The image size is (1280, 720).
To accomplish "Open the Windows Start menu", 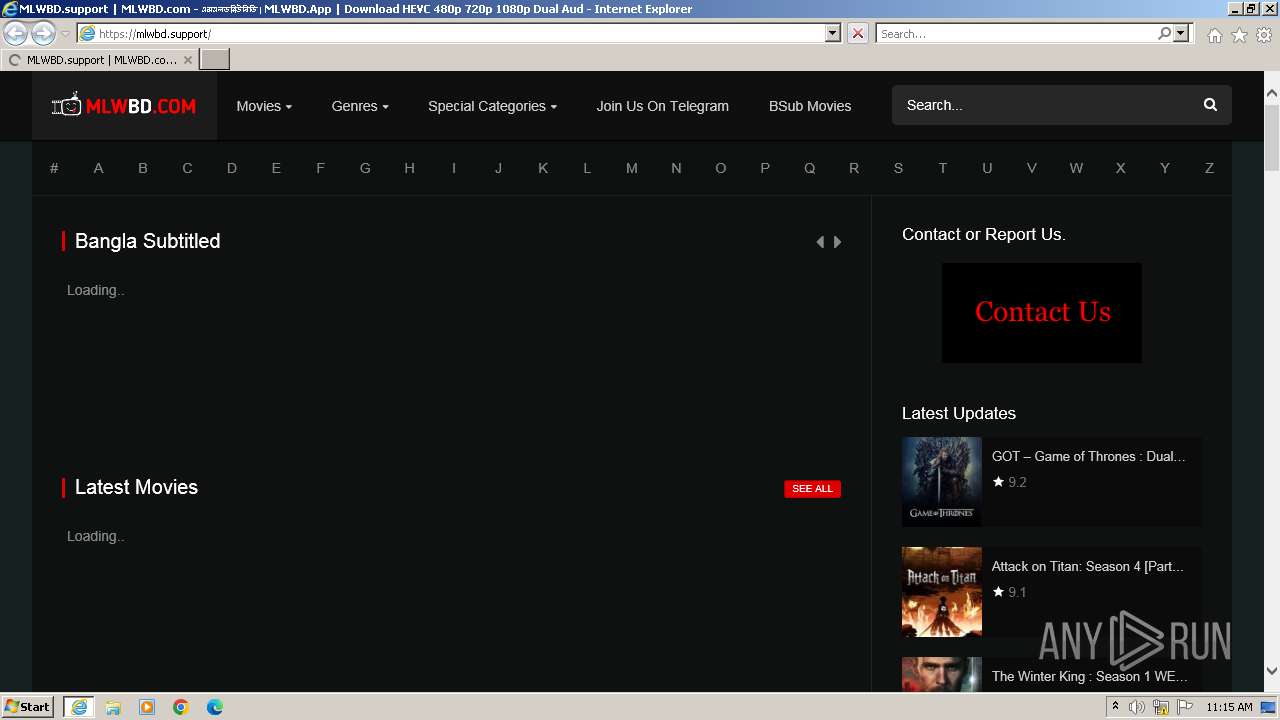I will pyautogui.click(x=29, y=707).
